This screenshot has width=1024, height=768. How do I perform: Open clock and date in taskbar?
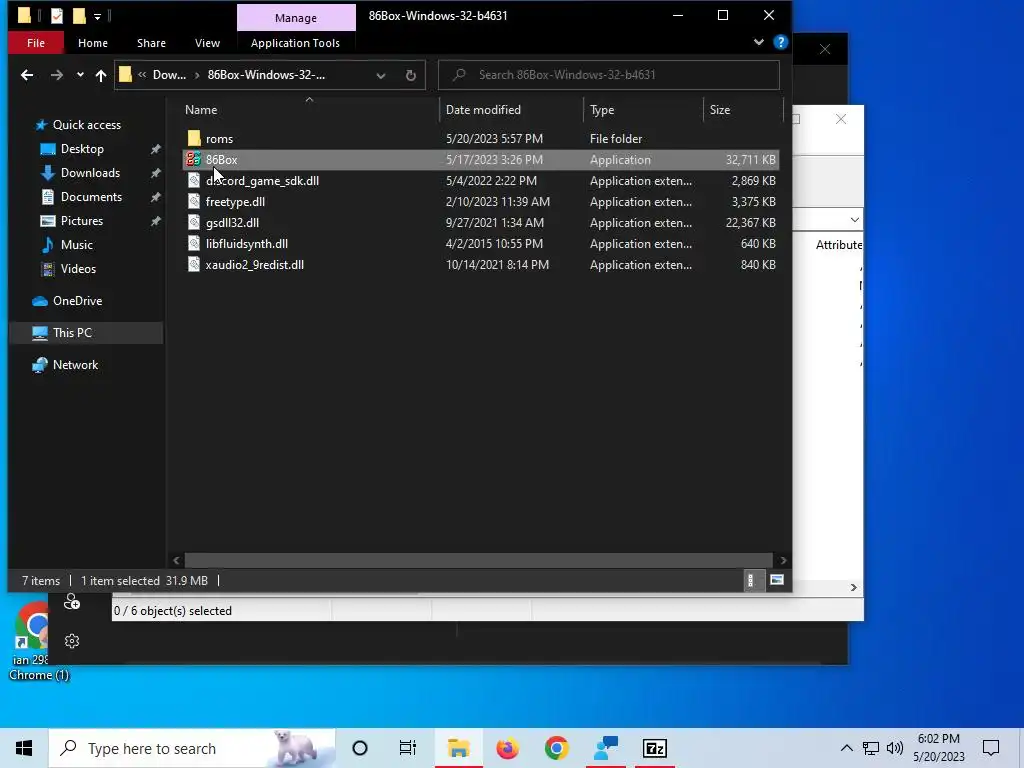(x=938, y=748)
